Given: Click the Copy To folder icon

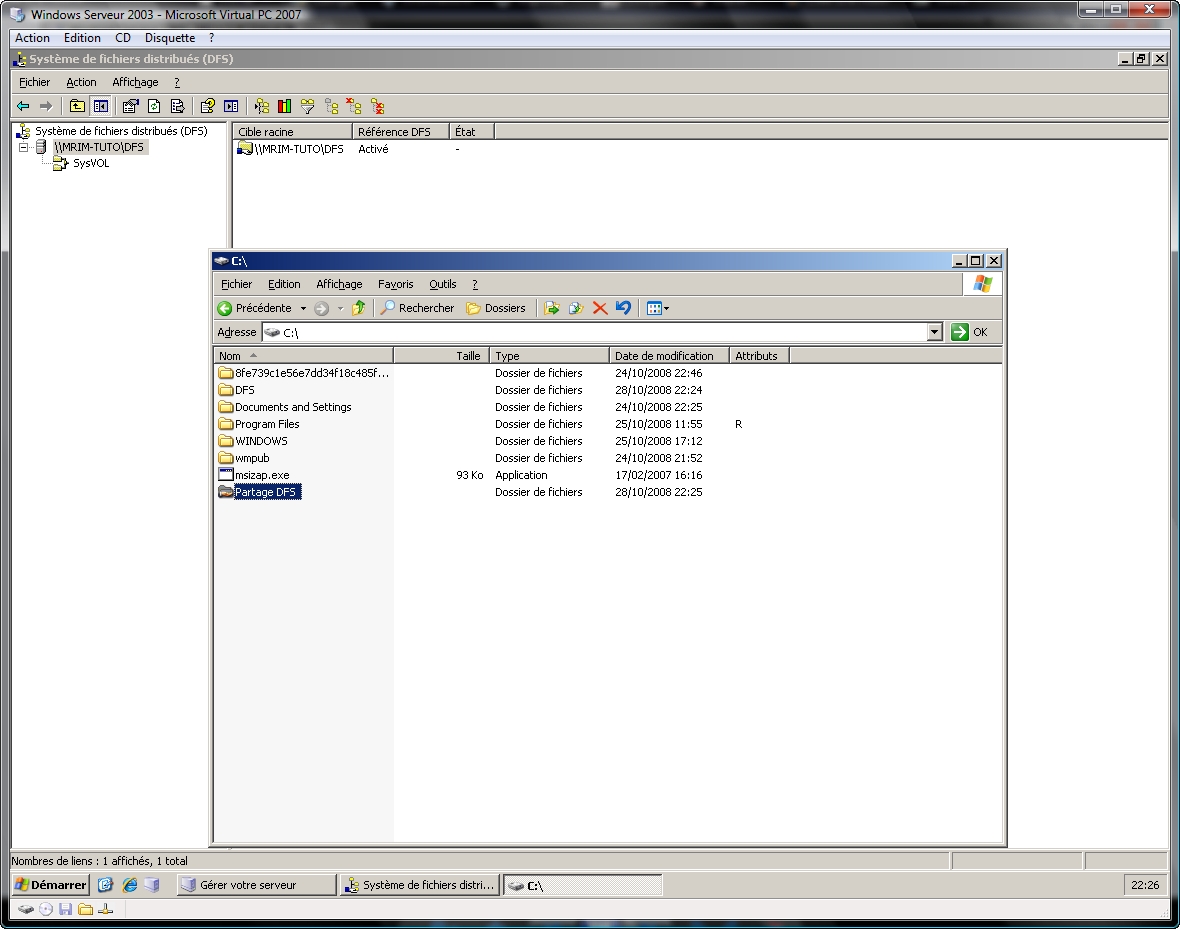Looking at the screenshot, I should [576, 308].
